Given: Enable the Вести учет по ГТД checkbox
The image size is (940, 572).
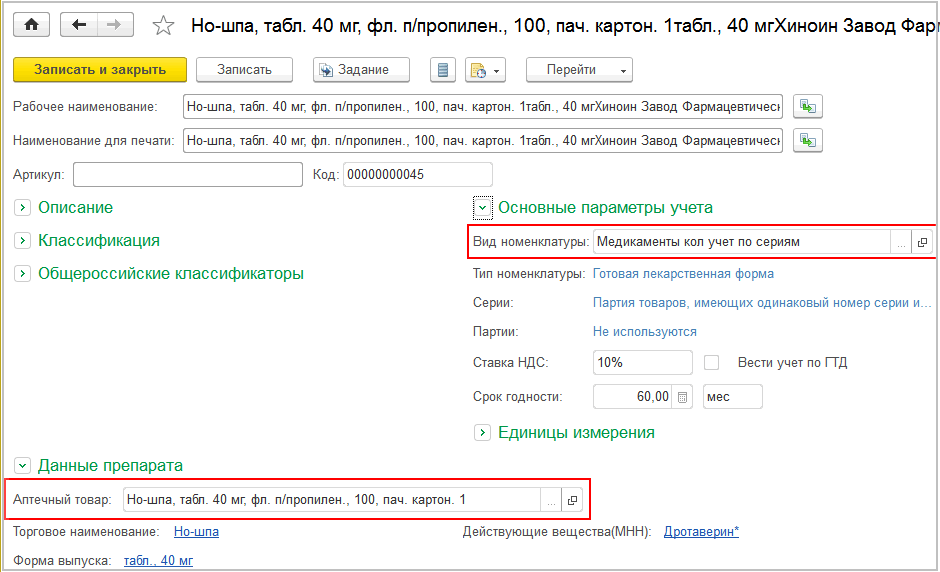Looking at the screenshot, I should point(712,363).
